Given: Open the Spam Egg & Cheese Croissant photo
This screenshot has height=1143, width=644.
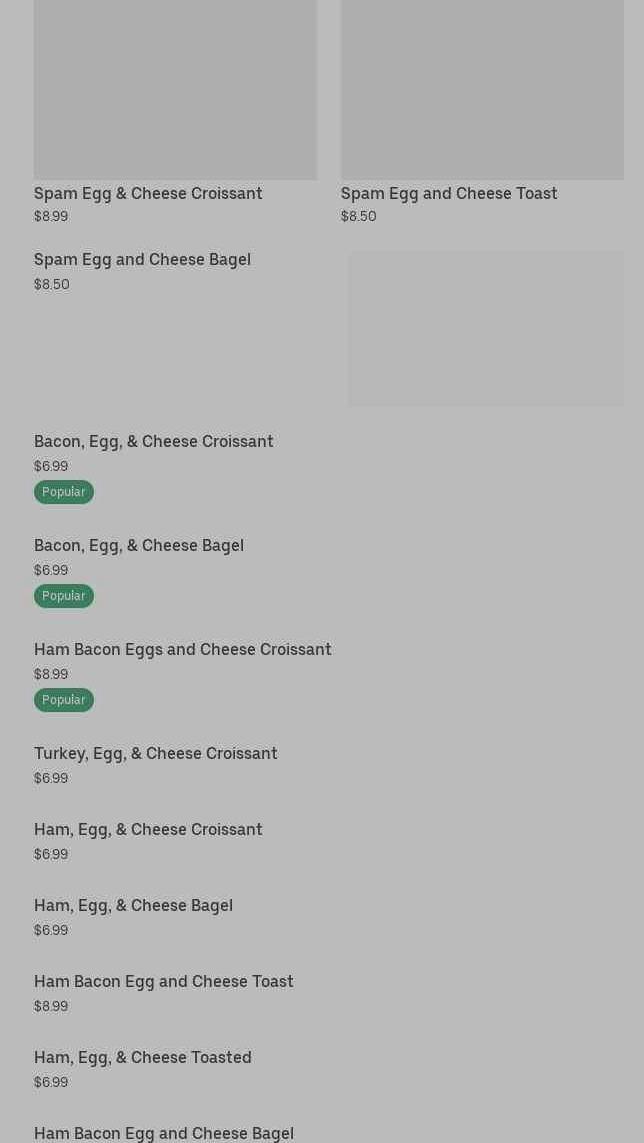Looking at the screenshot, I should tap(175, 88).
